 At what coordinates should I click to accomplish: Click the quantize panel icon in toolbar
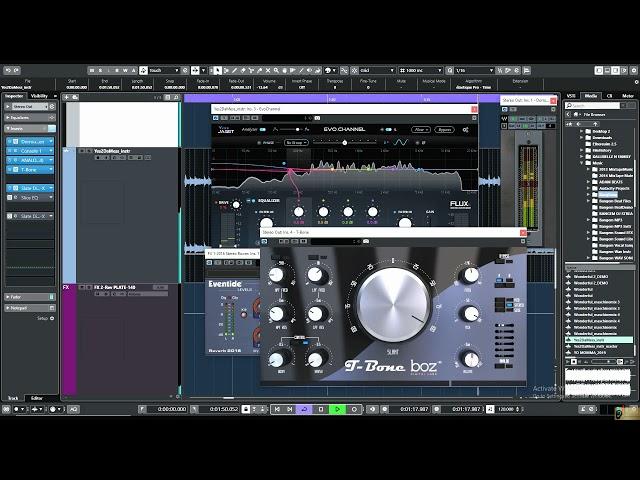(527, 70)
